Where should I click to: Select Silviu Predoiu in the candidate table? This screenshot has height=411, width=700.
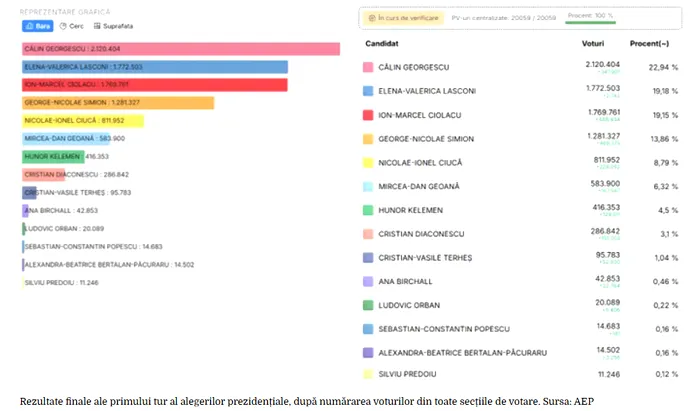click(406, 374)
